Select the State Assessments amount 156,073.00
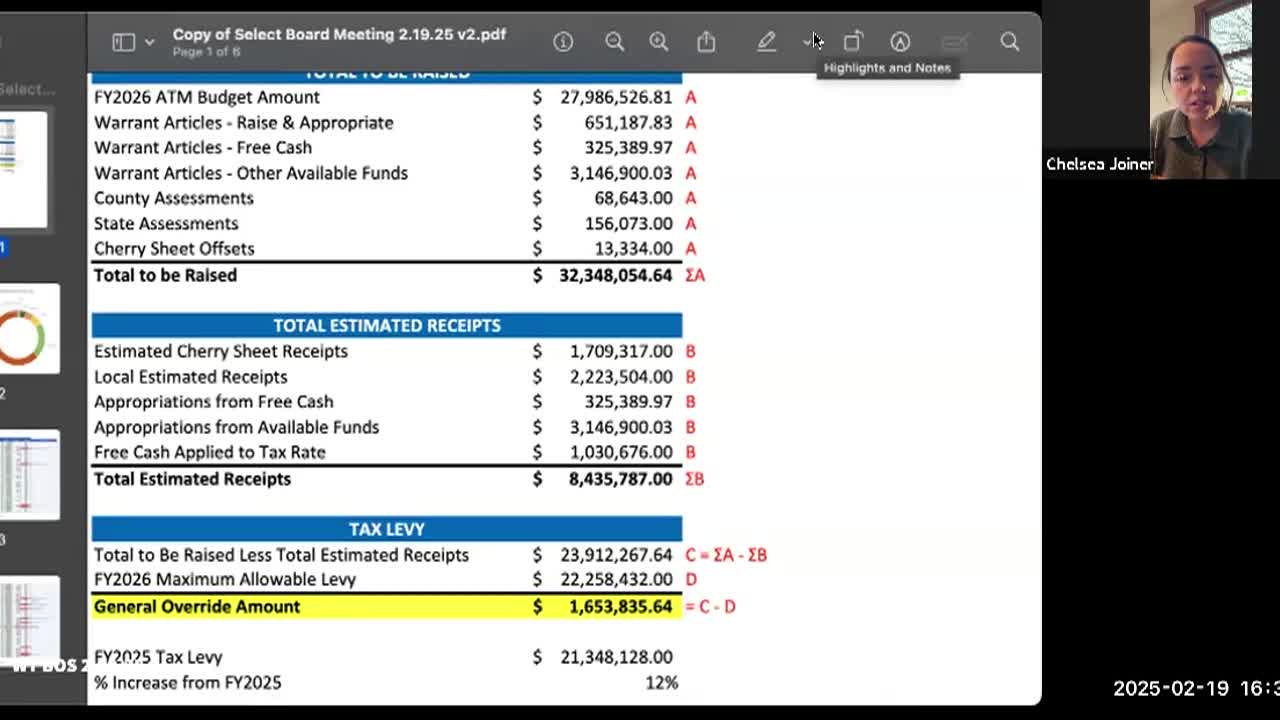The height and width of the screenshot is (720, 1280). 628,223
